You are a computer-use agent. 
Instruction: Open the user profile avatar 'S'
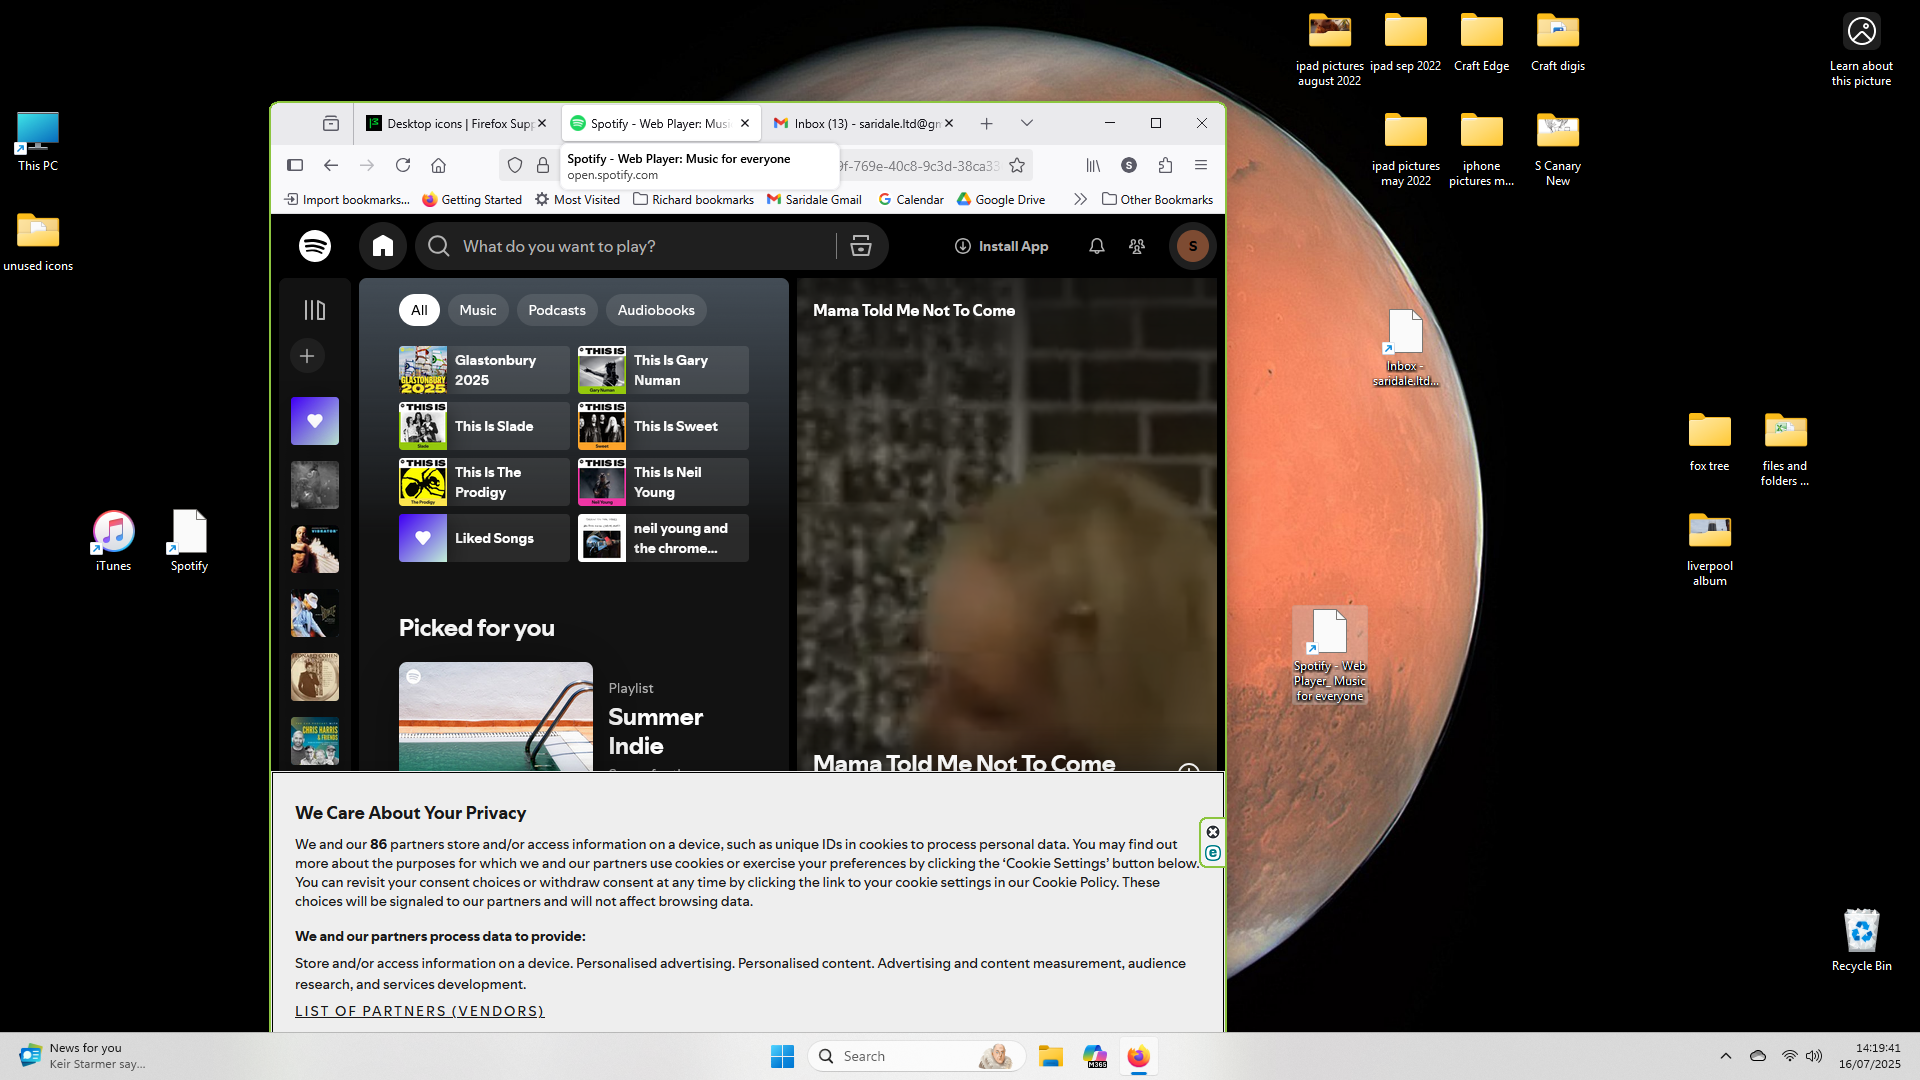pyautogui.click(x=1193, y=246)
